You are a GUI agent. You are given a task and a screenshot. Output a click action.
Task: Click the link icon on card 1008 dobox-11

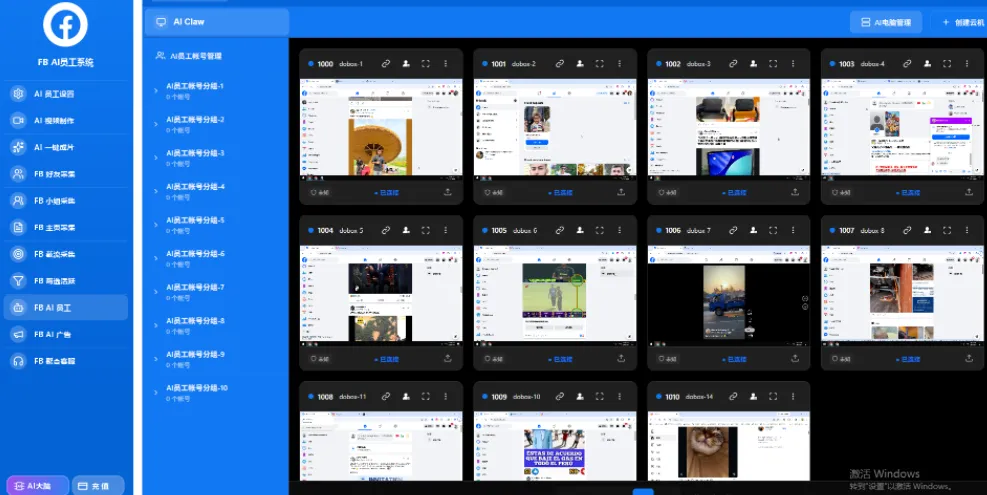point(386,397)
